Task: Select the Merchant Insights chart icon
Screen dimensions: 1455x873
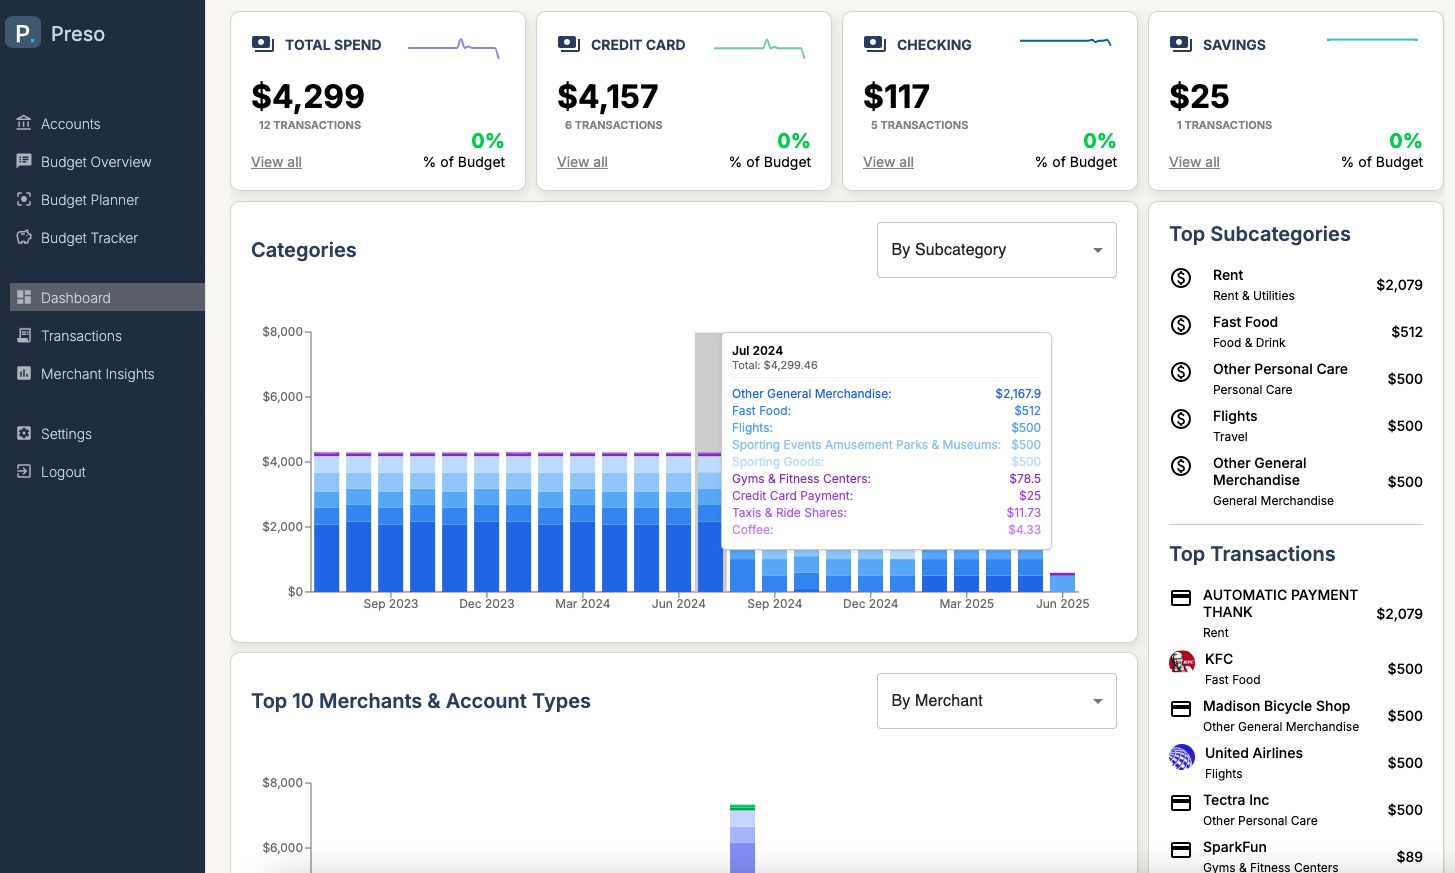Action: click(x=24, y=373)
